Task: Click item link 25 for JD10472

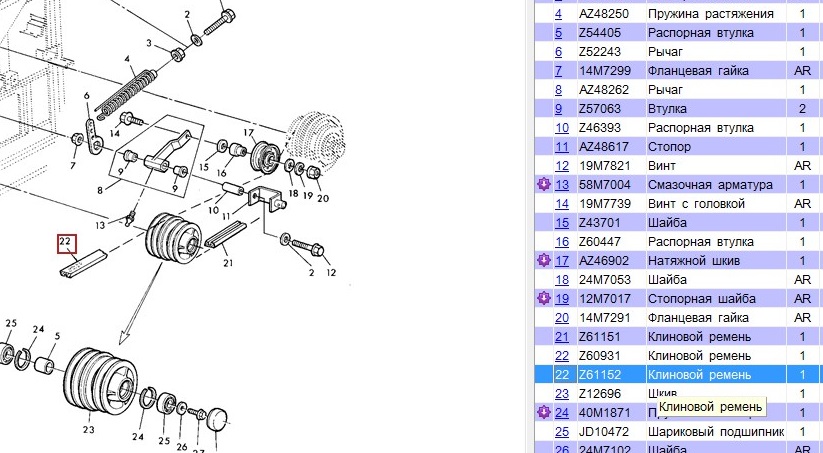Action: [561, 431]
